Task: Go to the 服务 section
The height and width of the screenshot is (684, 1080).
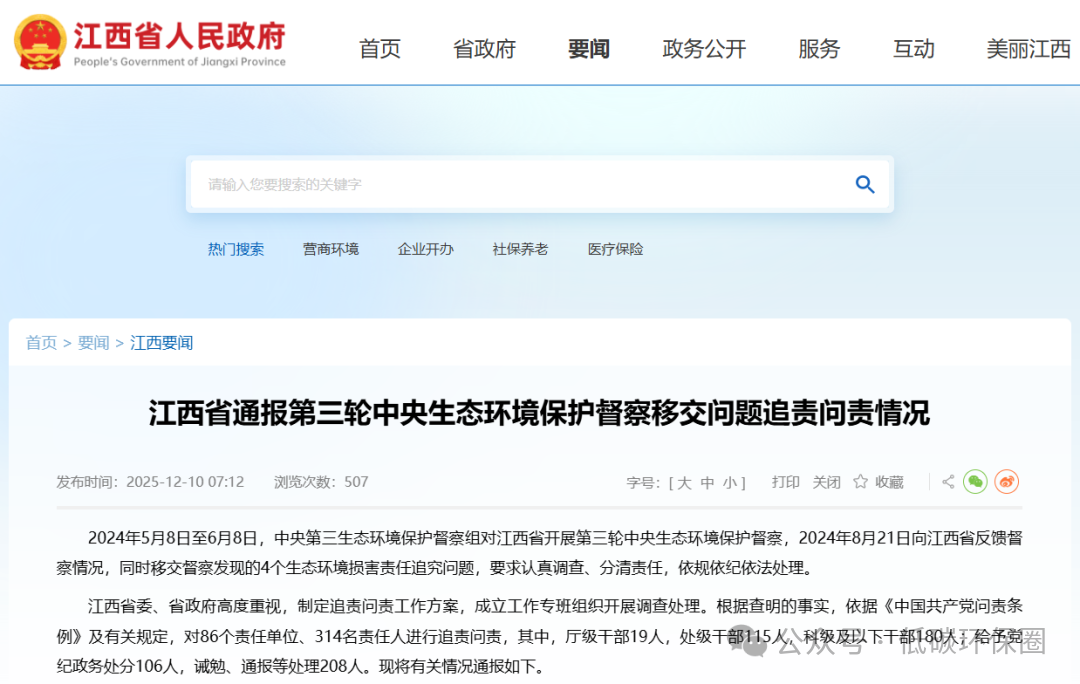Action: click(819, 49)
